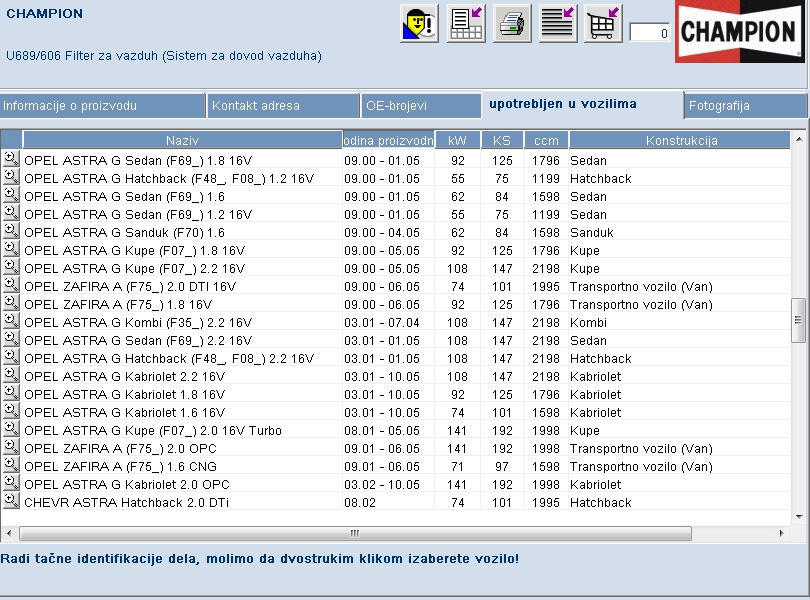This screenshot has width=810, height=600.
Task: Click the U689/606 Filter za vazduh title
Action: (164, 56)
